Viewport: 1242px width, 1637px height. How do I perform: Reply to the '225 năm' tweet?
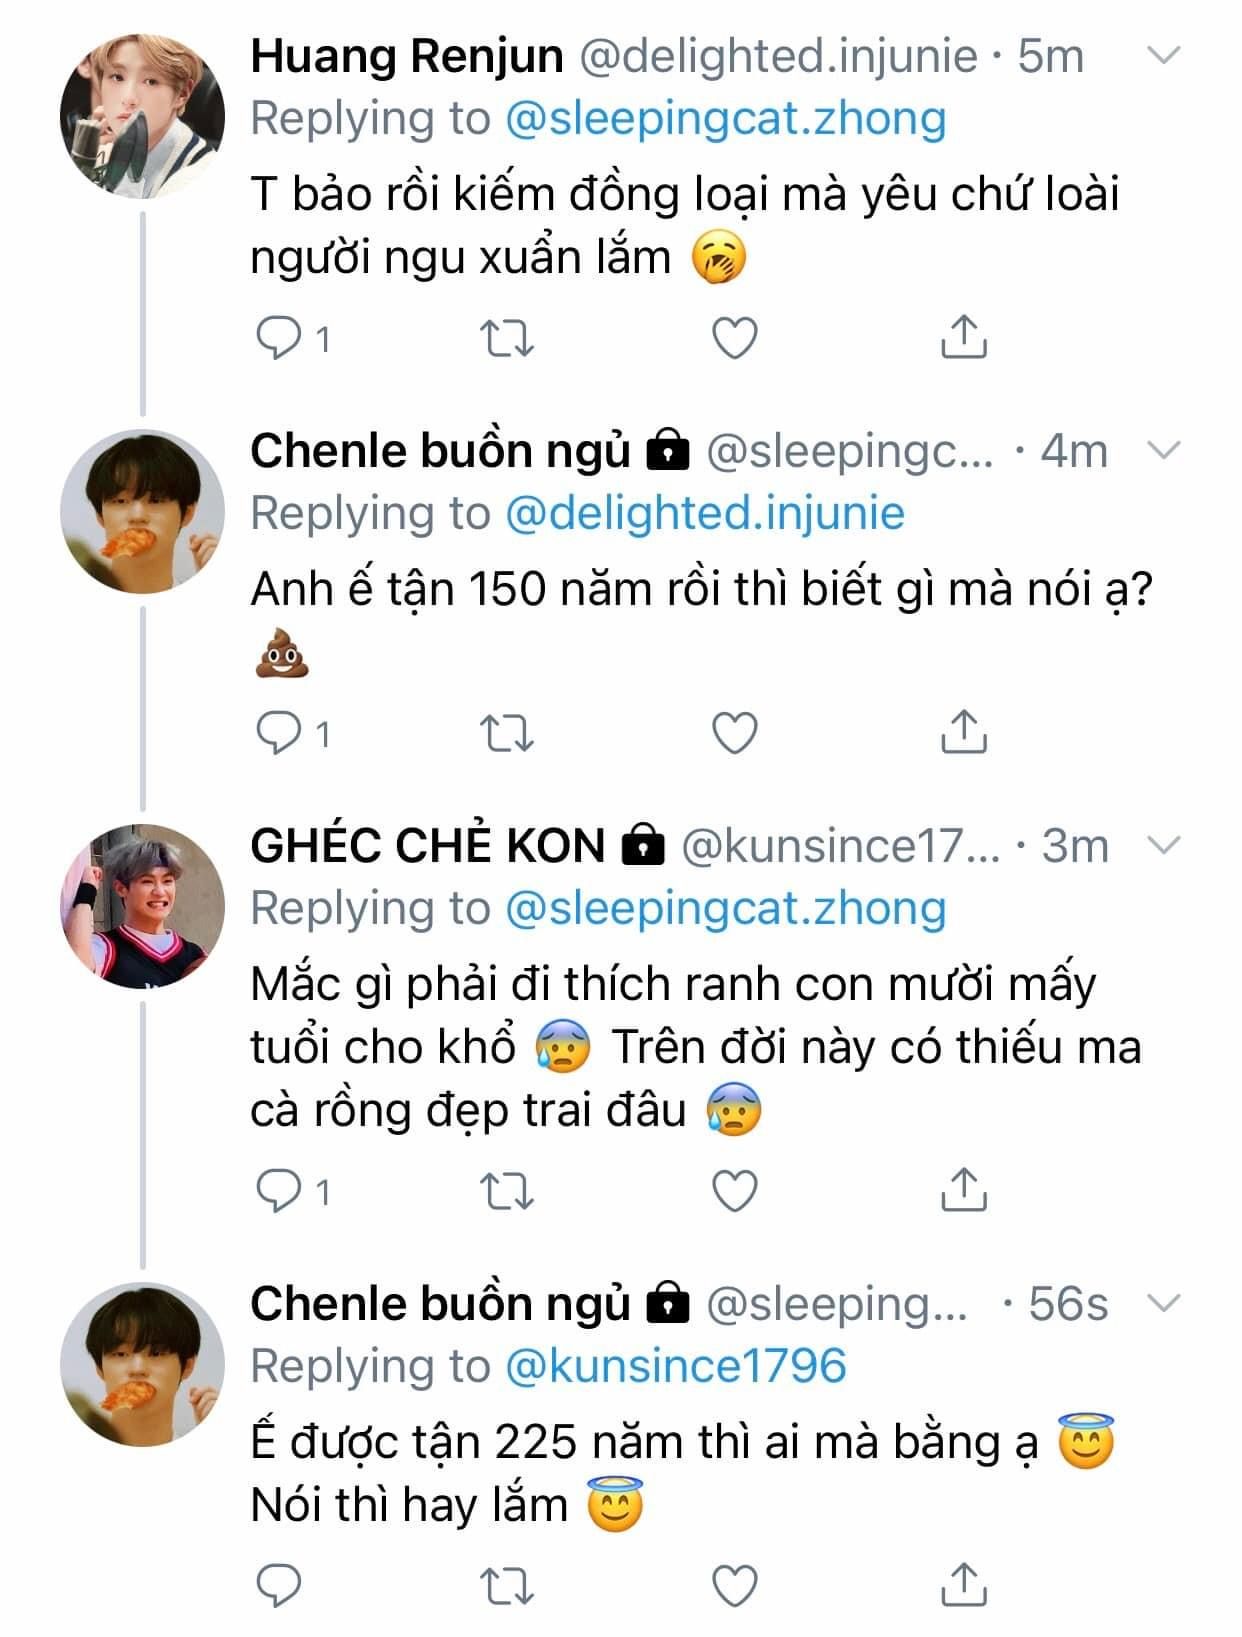pyautogui.click(x=278, y=1585)
